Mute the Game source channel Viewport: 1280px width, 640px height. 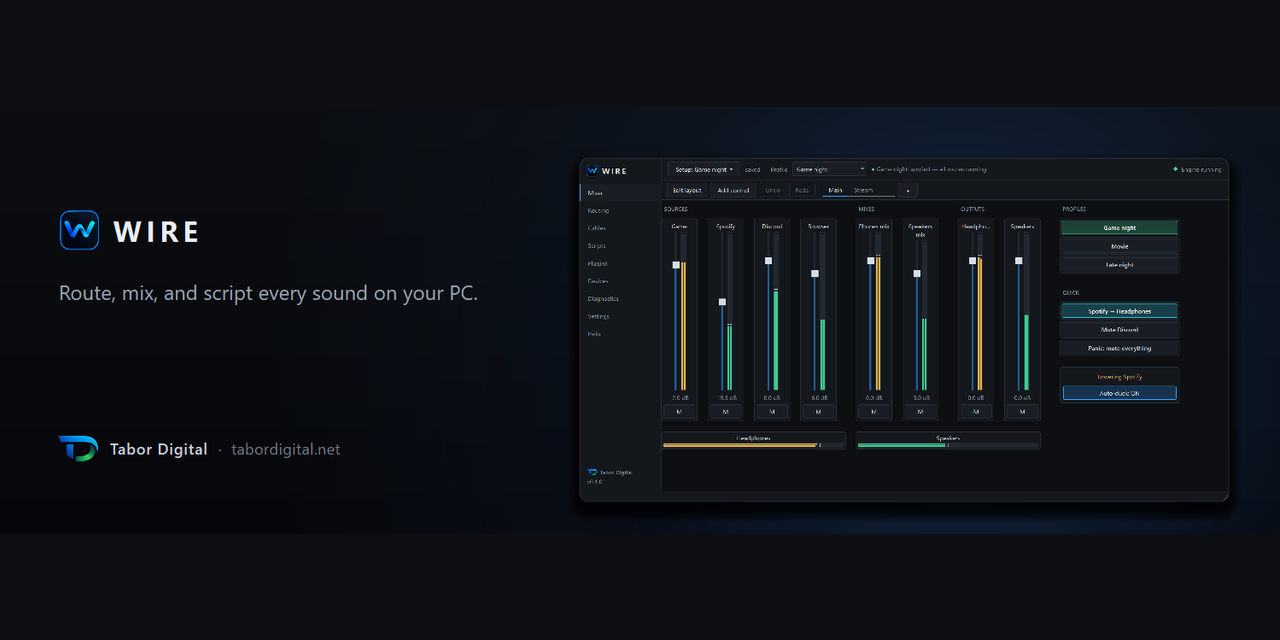680,411
